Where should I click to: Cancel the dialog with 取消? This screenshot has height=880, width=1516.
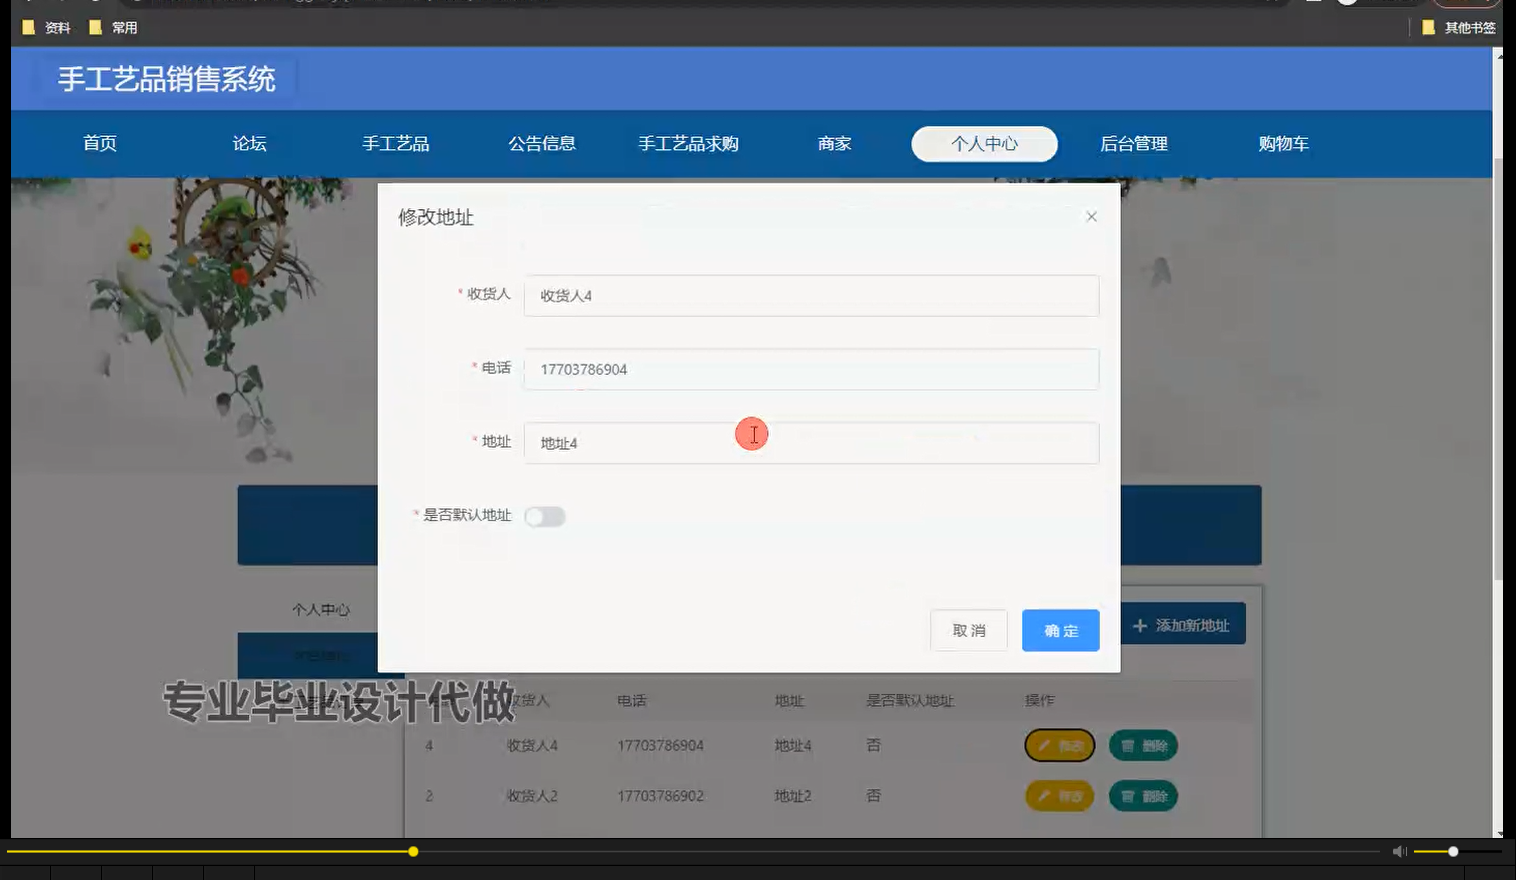coord(968,630)
